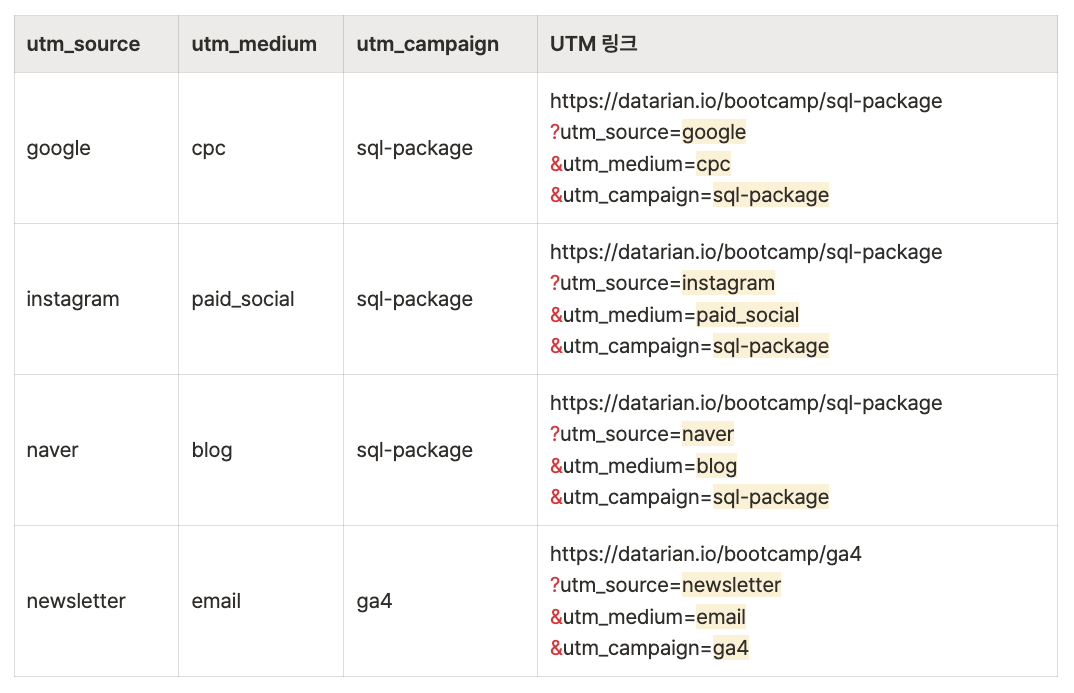1074x693 pixels.
Task: Click the UTM 링크 column header
Action: point(594,44)
